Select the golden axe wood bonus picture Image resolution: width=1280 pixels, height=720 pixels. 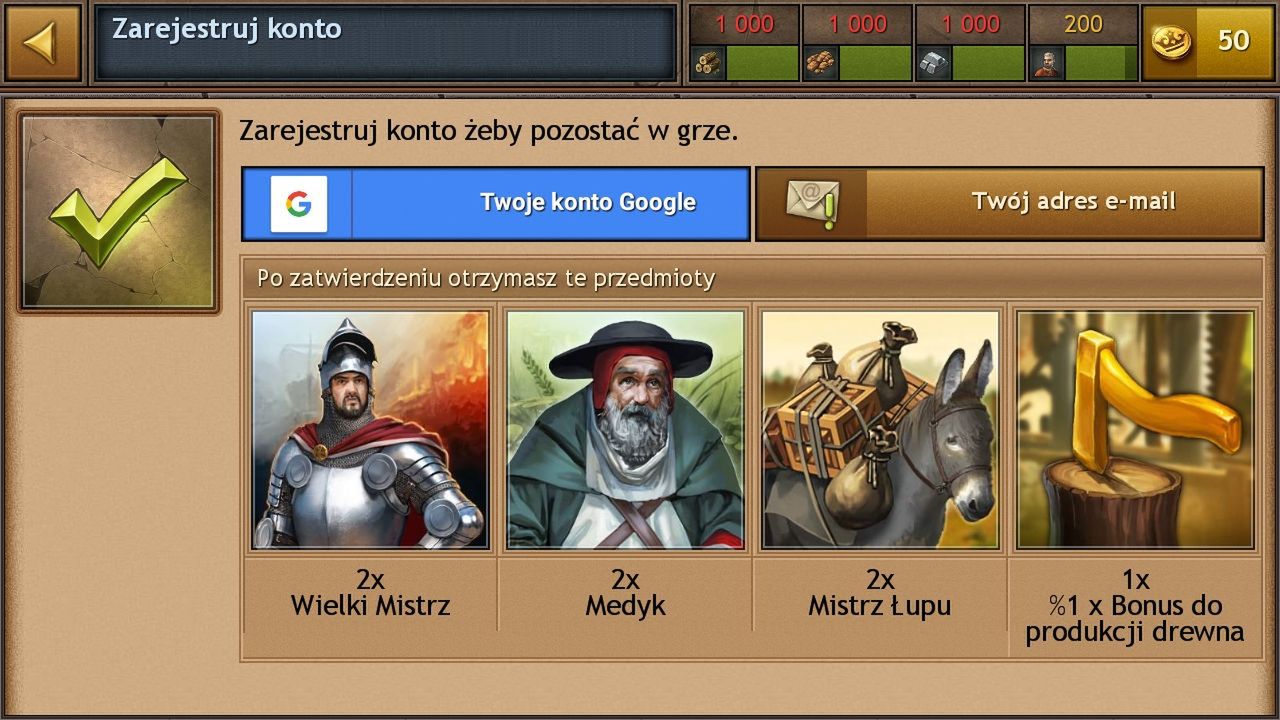click(x=1135, y=430)
